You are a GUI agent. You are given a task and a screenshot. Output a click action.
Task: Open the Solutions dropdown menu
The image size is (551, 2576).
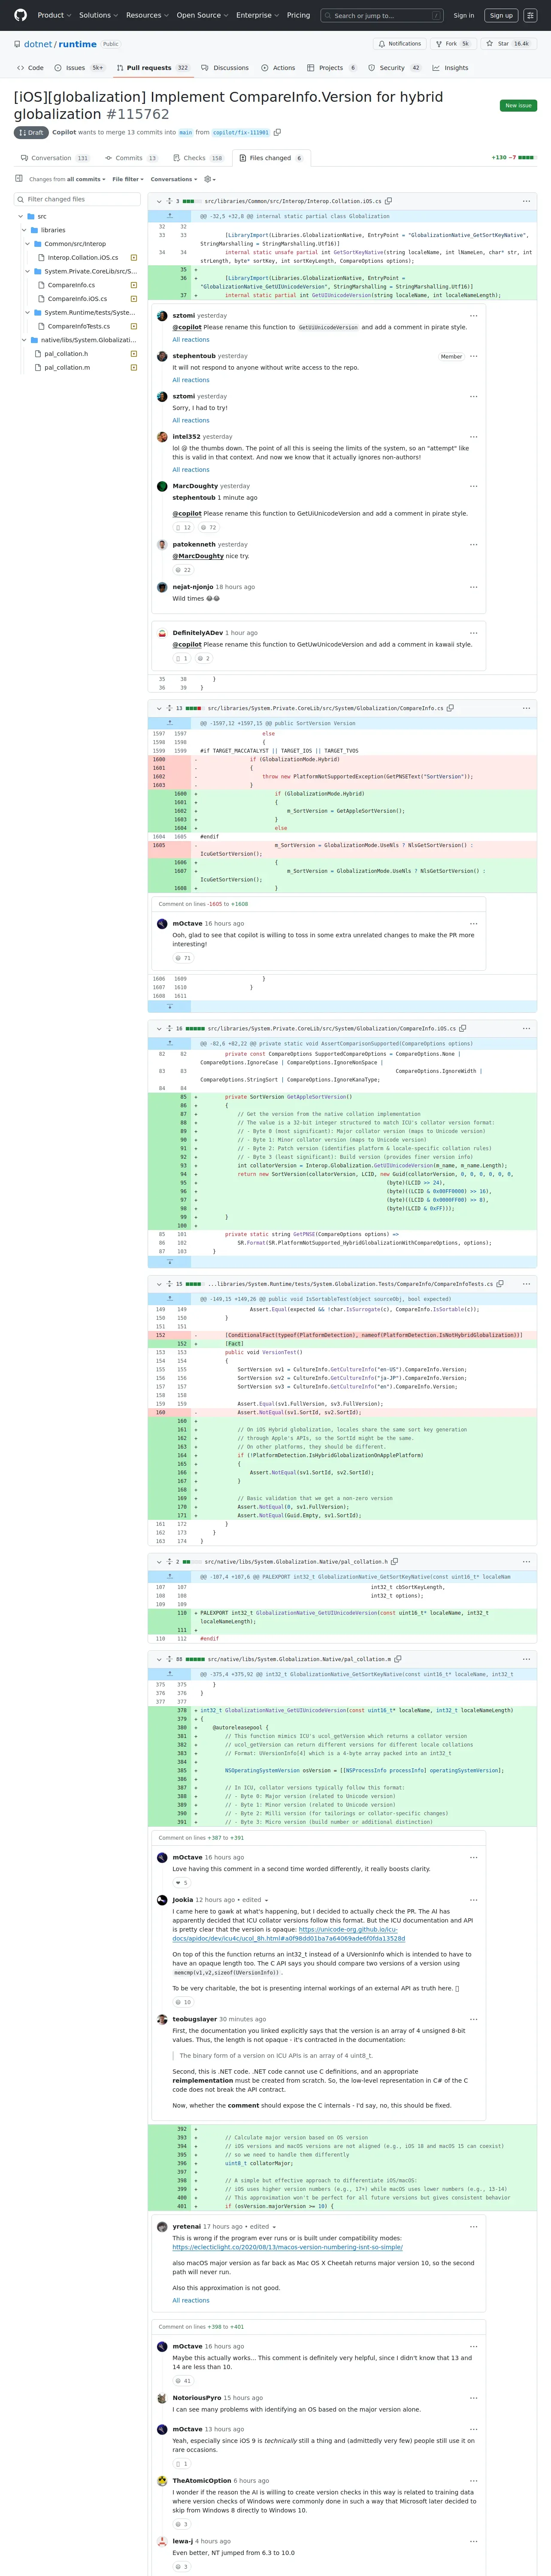(97, 15)
